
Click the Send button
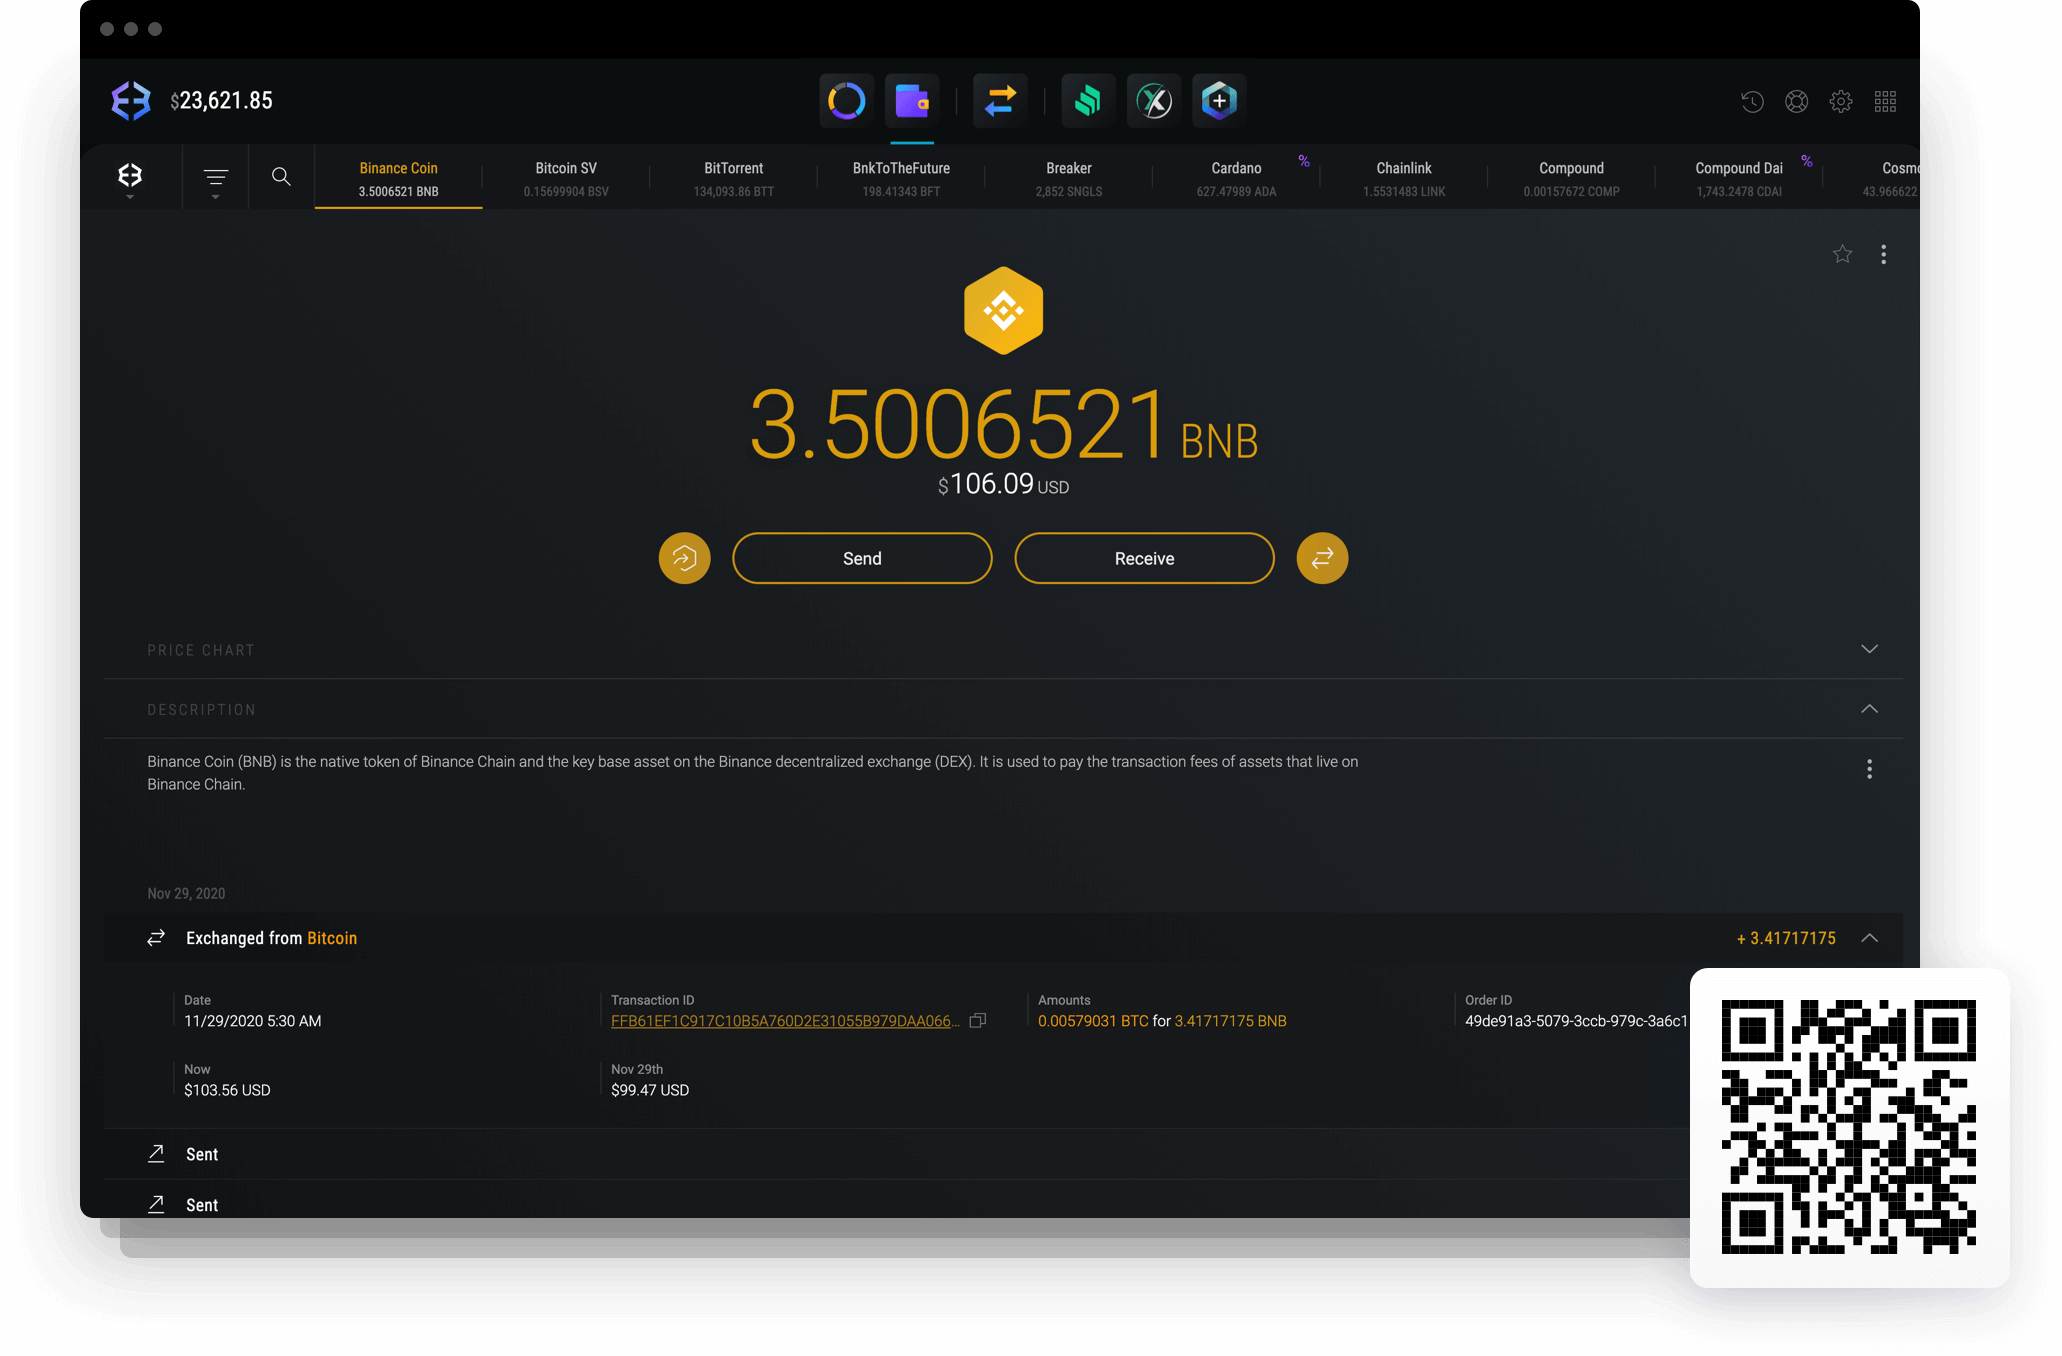[859, 557]
